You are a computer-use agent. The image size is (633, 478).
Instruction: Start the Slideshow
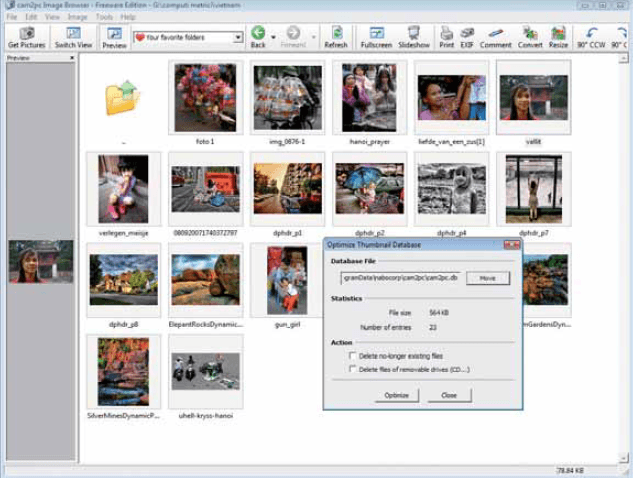pos(414,37)
